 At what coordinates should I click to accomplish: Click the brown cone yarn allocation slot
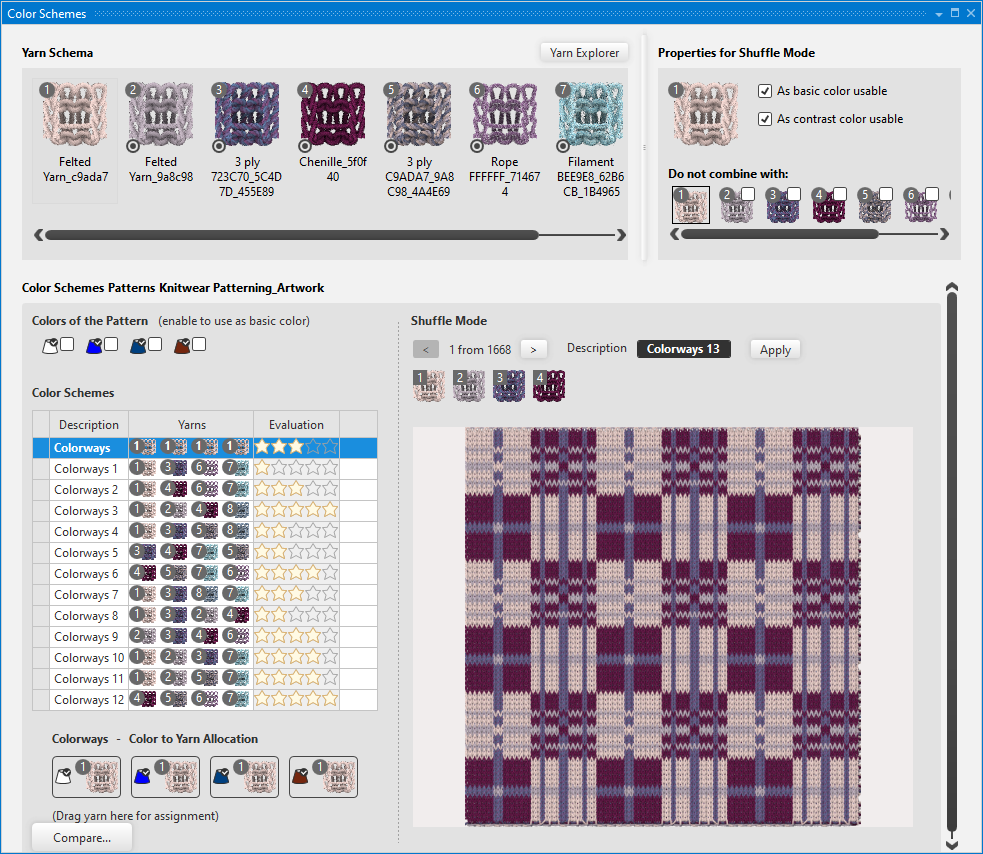tap(323, 777)
